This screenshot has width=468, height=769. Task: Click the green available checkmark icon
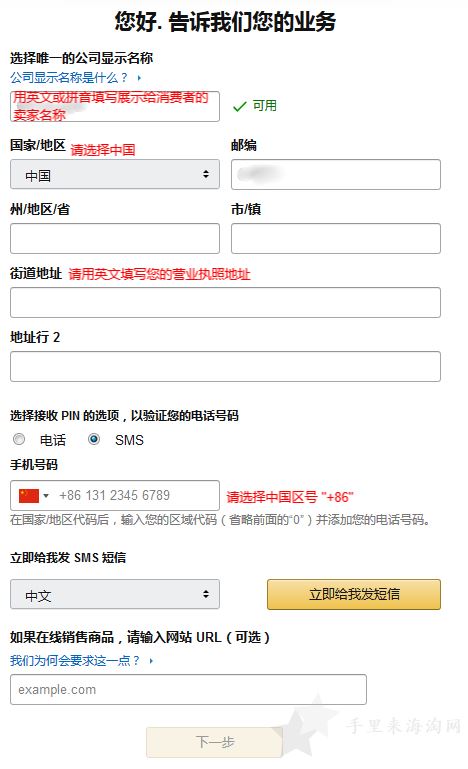click(239, 106)
